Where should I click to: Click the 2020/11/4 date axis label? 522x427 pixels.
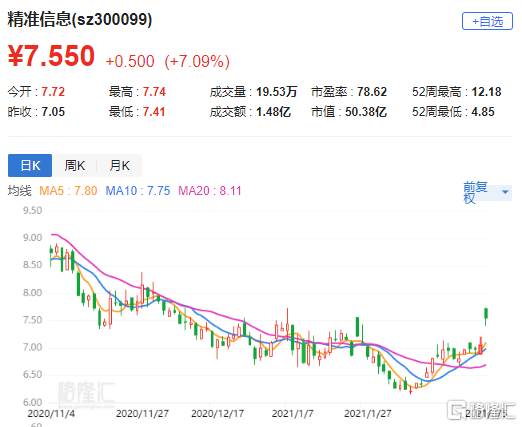pos(51,414)
